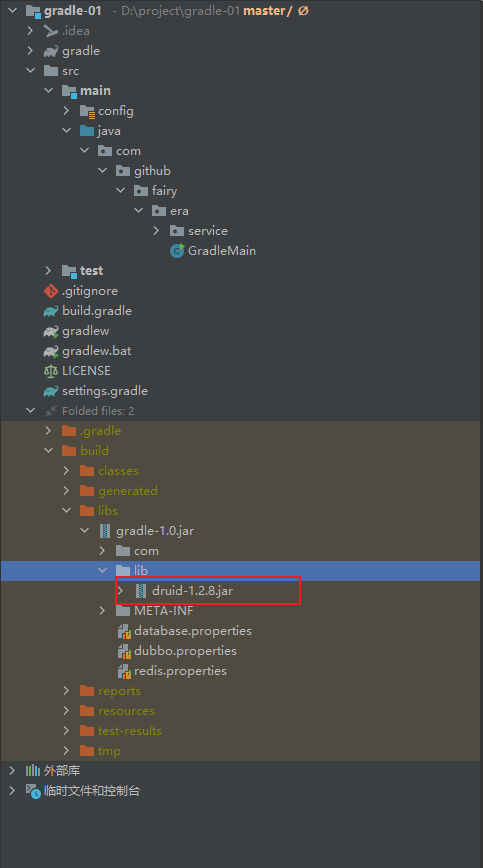The image size is (483, 868).
Task: Click the 临时文件和控制台 scratches icon
Action: [33, 790]
